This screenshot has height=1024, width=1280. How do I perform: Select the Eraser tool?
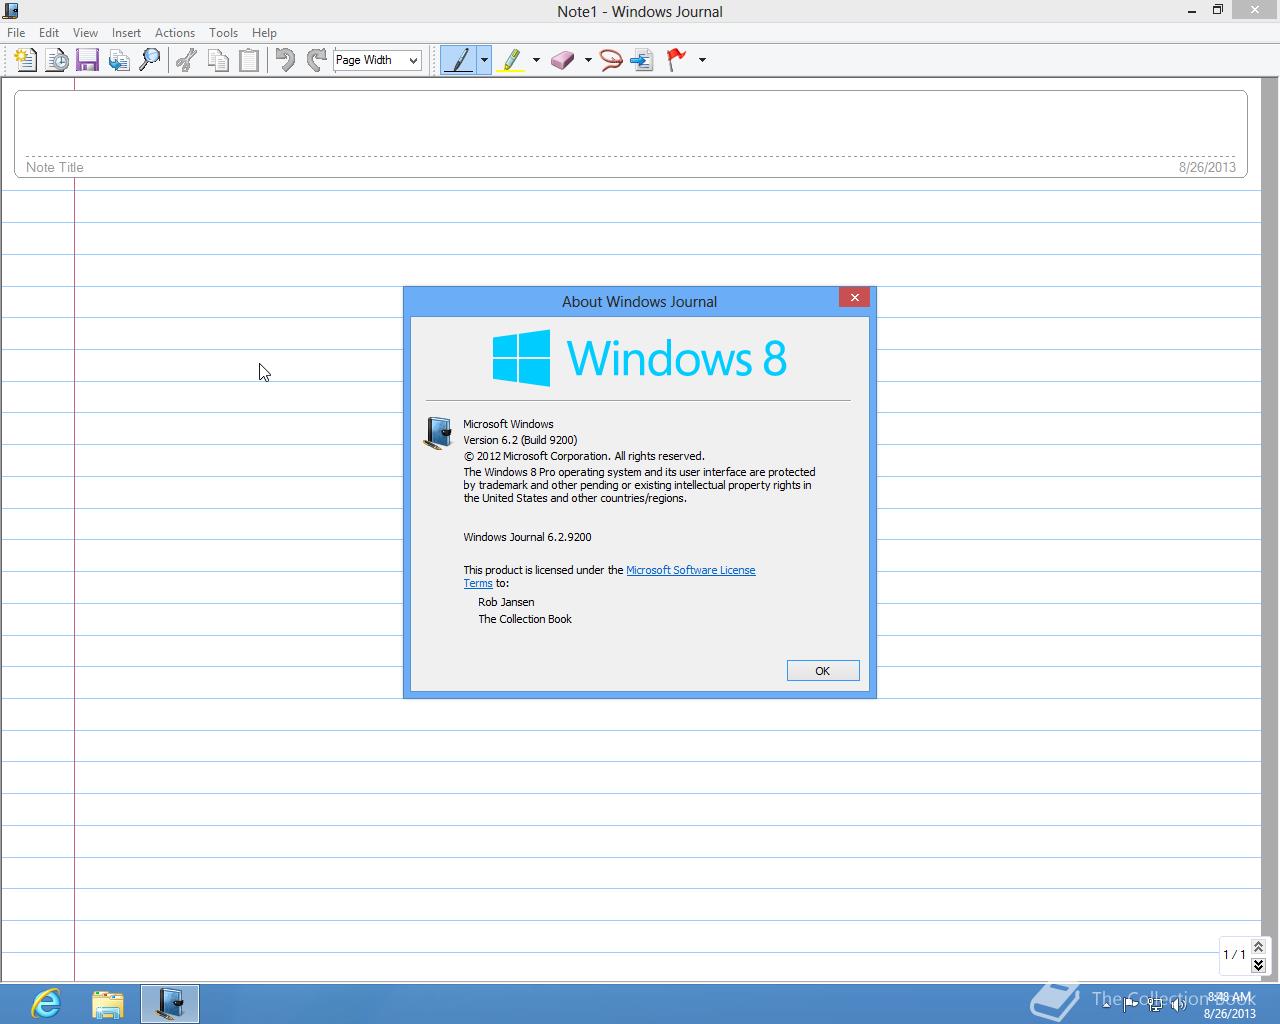point(563,60)
